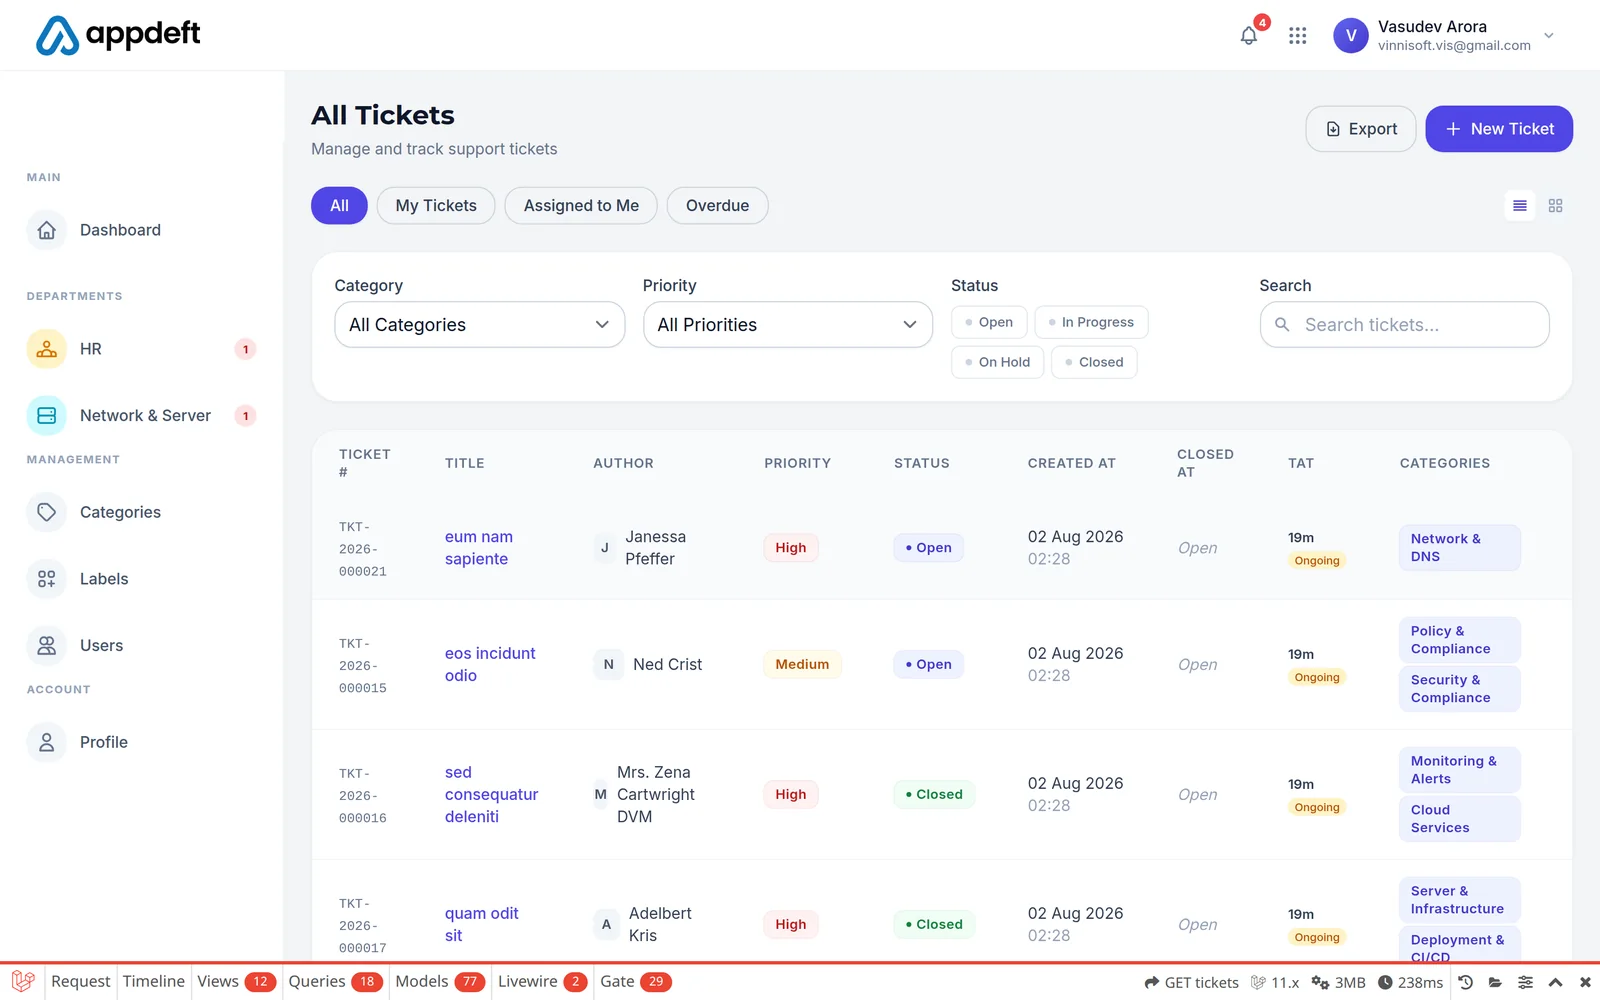Click the GET tickets route indicator

(x=1192, y=982)
